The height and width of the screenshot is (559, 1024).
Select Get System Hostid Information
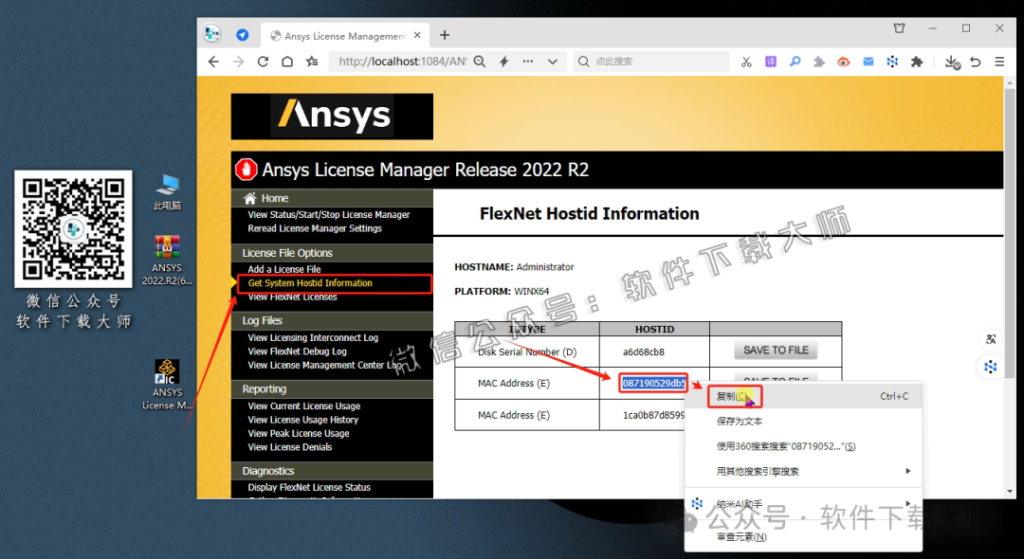coord(310,283)
